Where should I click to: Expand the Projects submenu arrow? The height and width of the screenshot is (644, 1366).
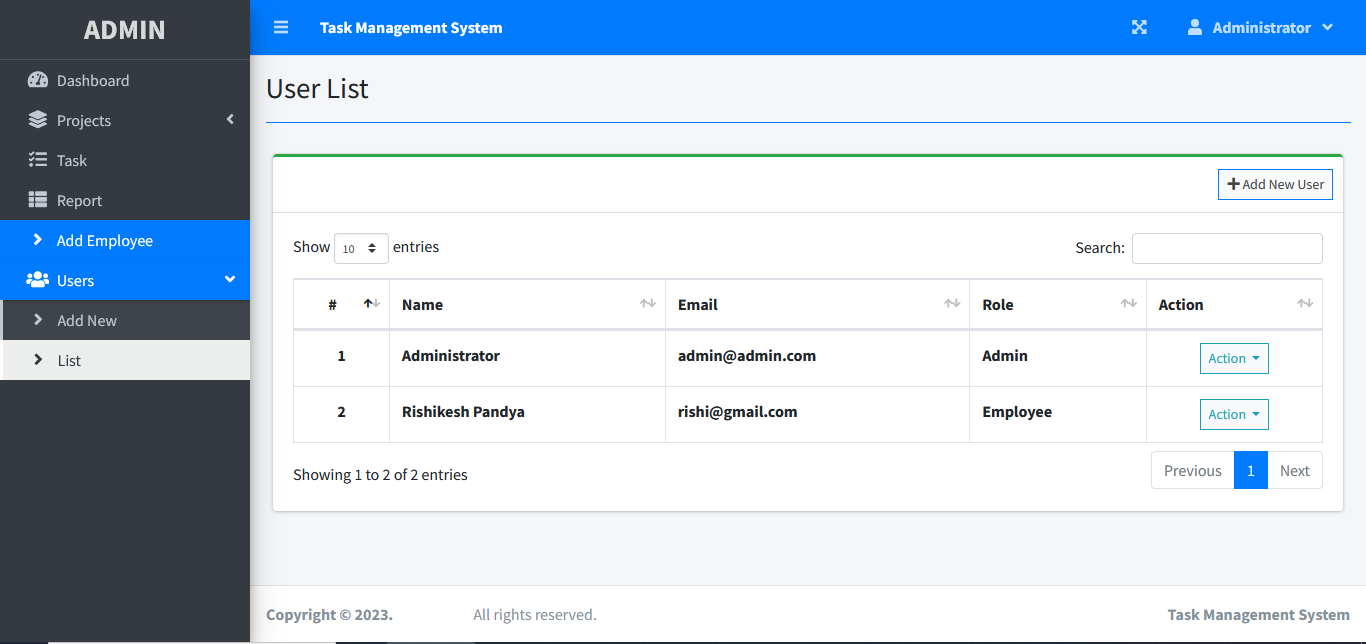tap(230, 120)
